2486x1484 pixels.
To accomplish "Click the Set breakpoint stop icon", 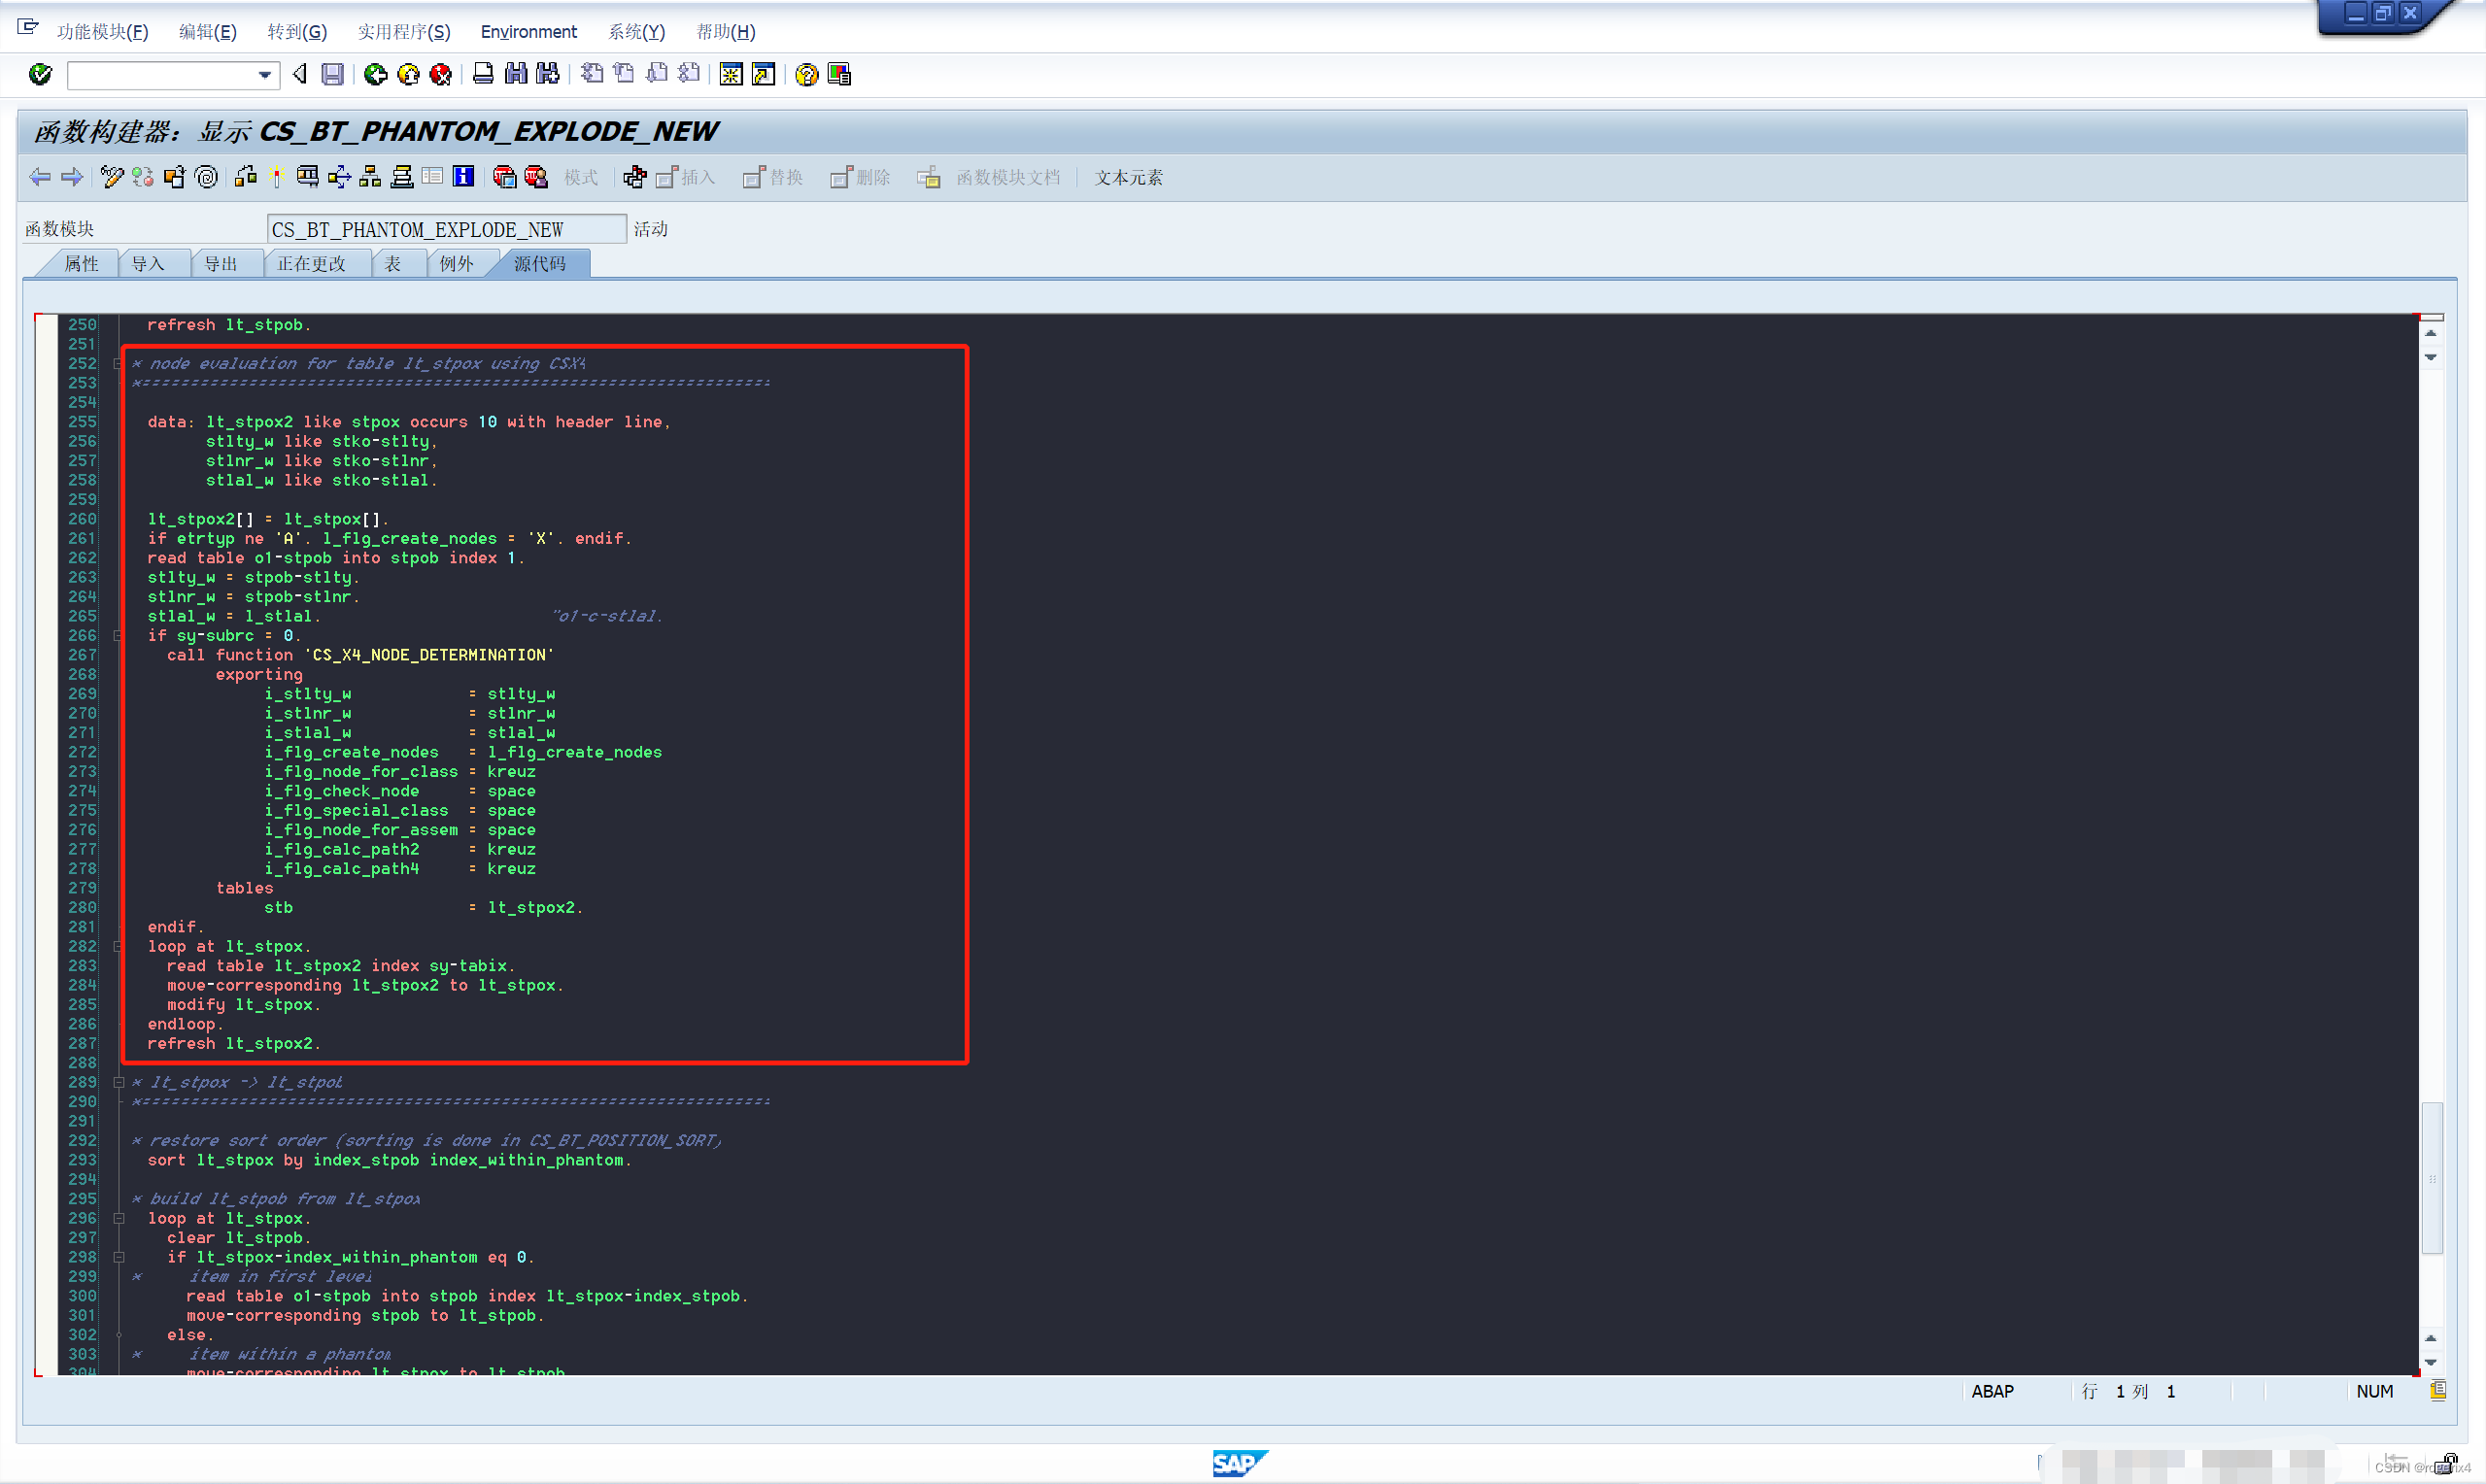I will (x=504, y=177).
